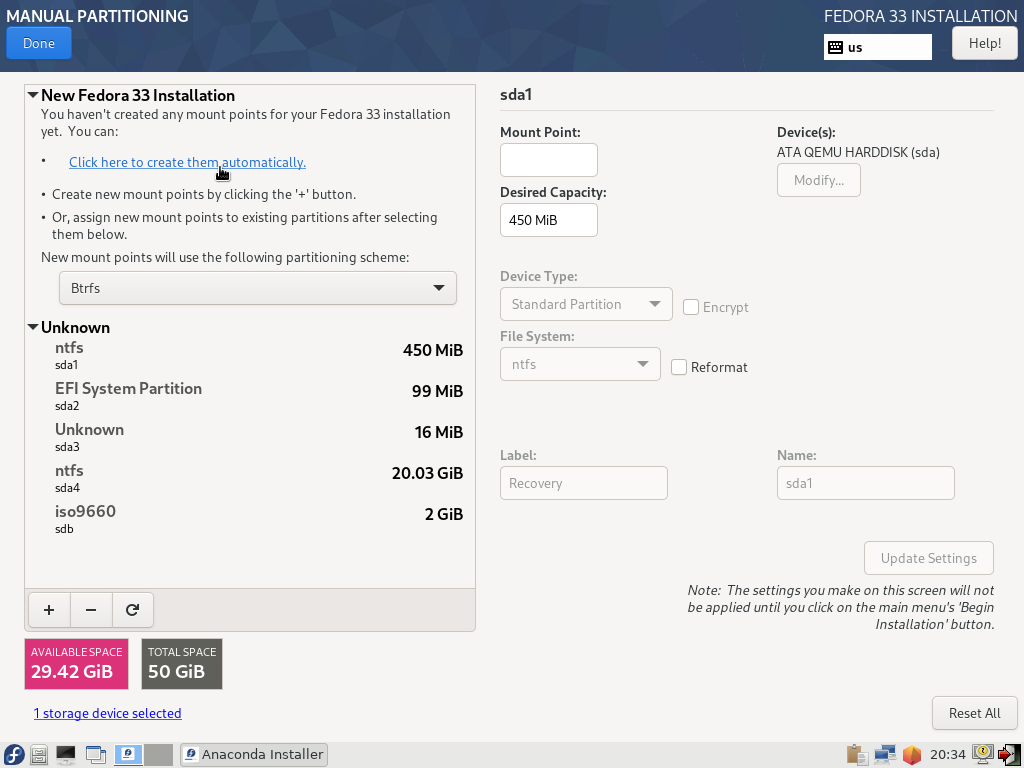Viewport: 1024px width, 768px height.
Task: Open the Btrfs partitioning scheme dropdown
Action: coord(257,288)
